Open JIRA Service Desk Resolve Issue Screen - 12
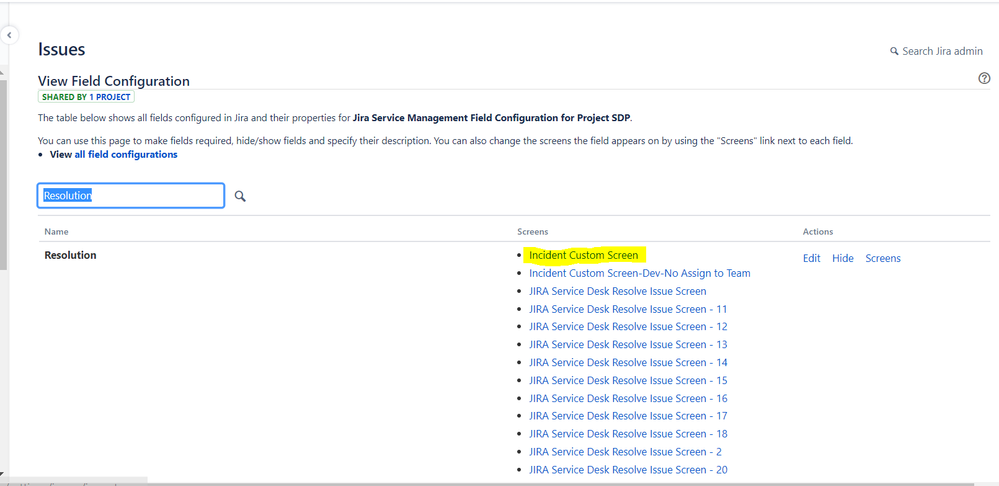 (x=628, y=327)
